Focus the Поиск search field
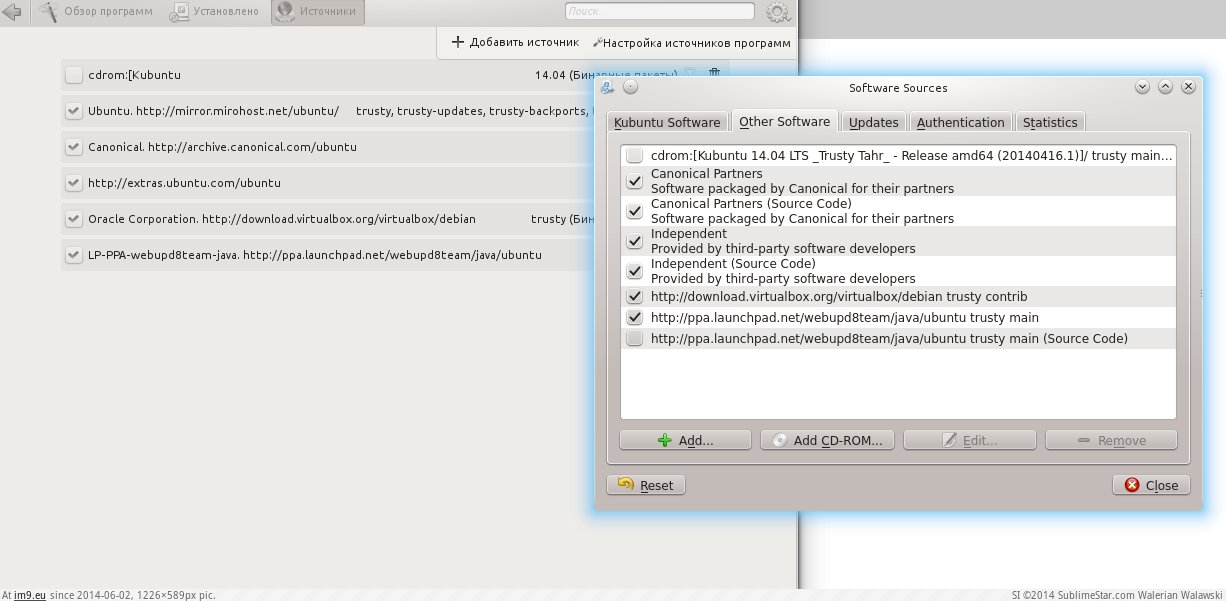 click(660, 11)
